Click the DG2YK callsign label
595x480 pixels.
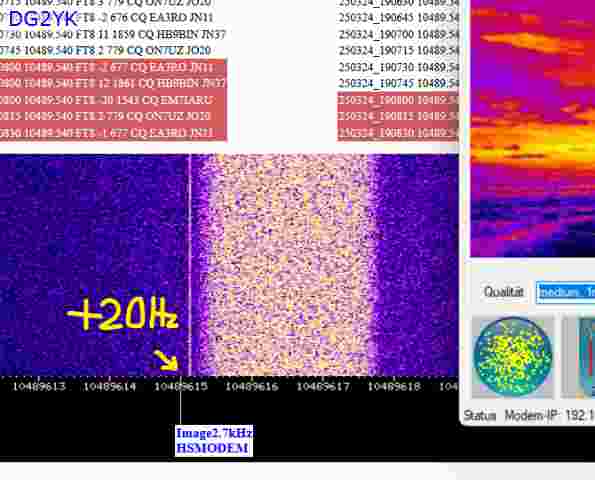pos(43,19)
